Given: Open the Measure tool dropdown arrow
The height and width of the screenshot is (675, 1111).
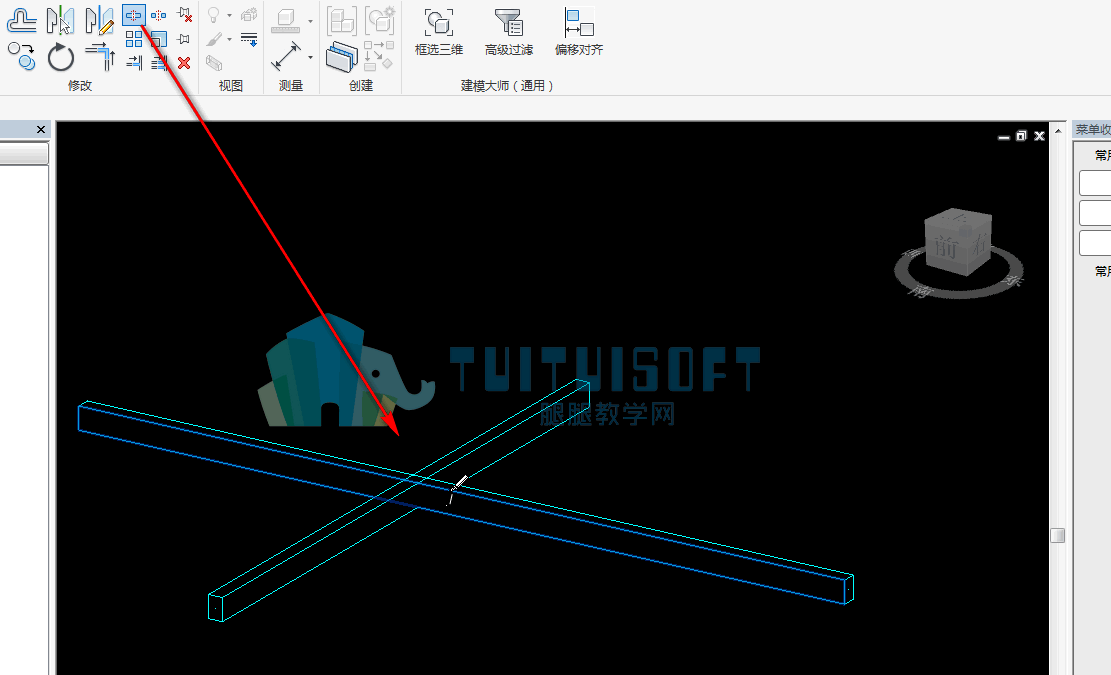Looking at the screenshot, I should pyautogui.click(x=310, y=21).
